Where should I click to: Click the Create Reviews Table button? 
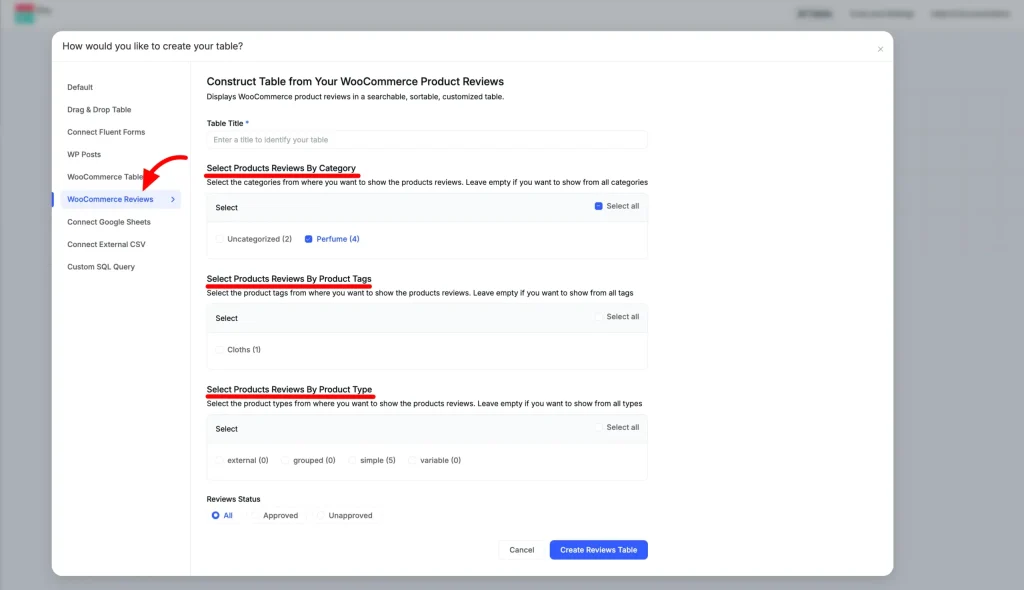(598, 549)
